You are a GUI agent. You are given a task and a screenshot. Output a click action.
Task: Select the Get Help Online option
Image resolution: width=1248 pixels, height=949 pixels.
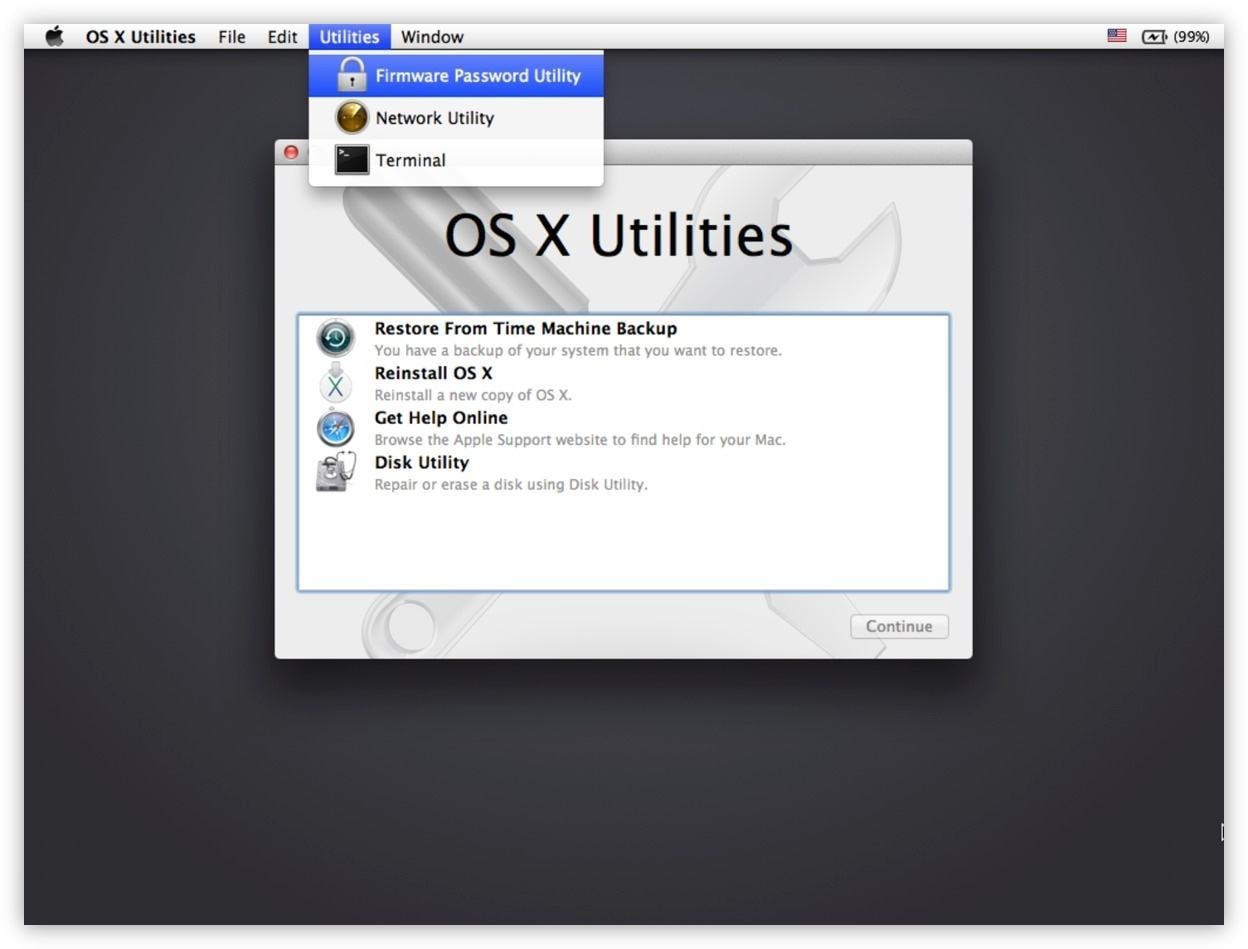623,428
